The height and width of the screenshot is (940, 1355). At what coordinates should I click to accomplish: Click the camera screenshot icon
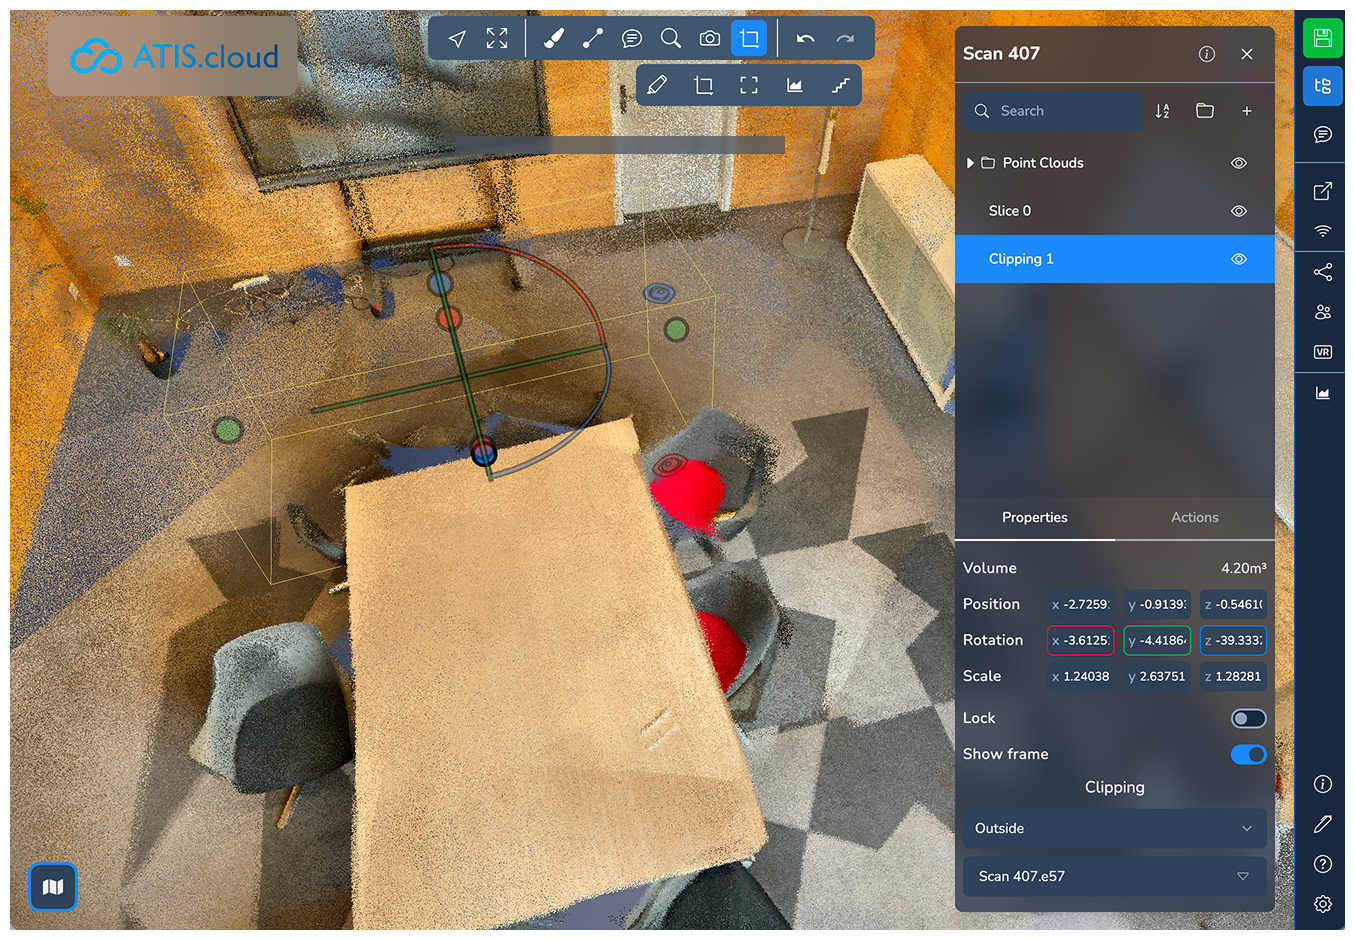tap(710, 38)
